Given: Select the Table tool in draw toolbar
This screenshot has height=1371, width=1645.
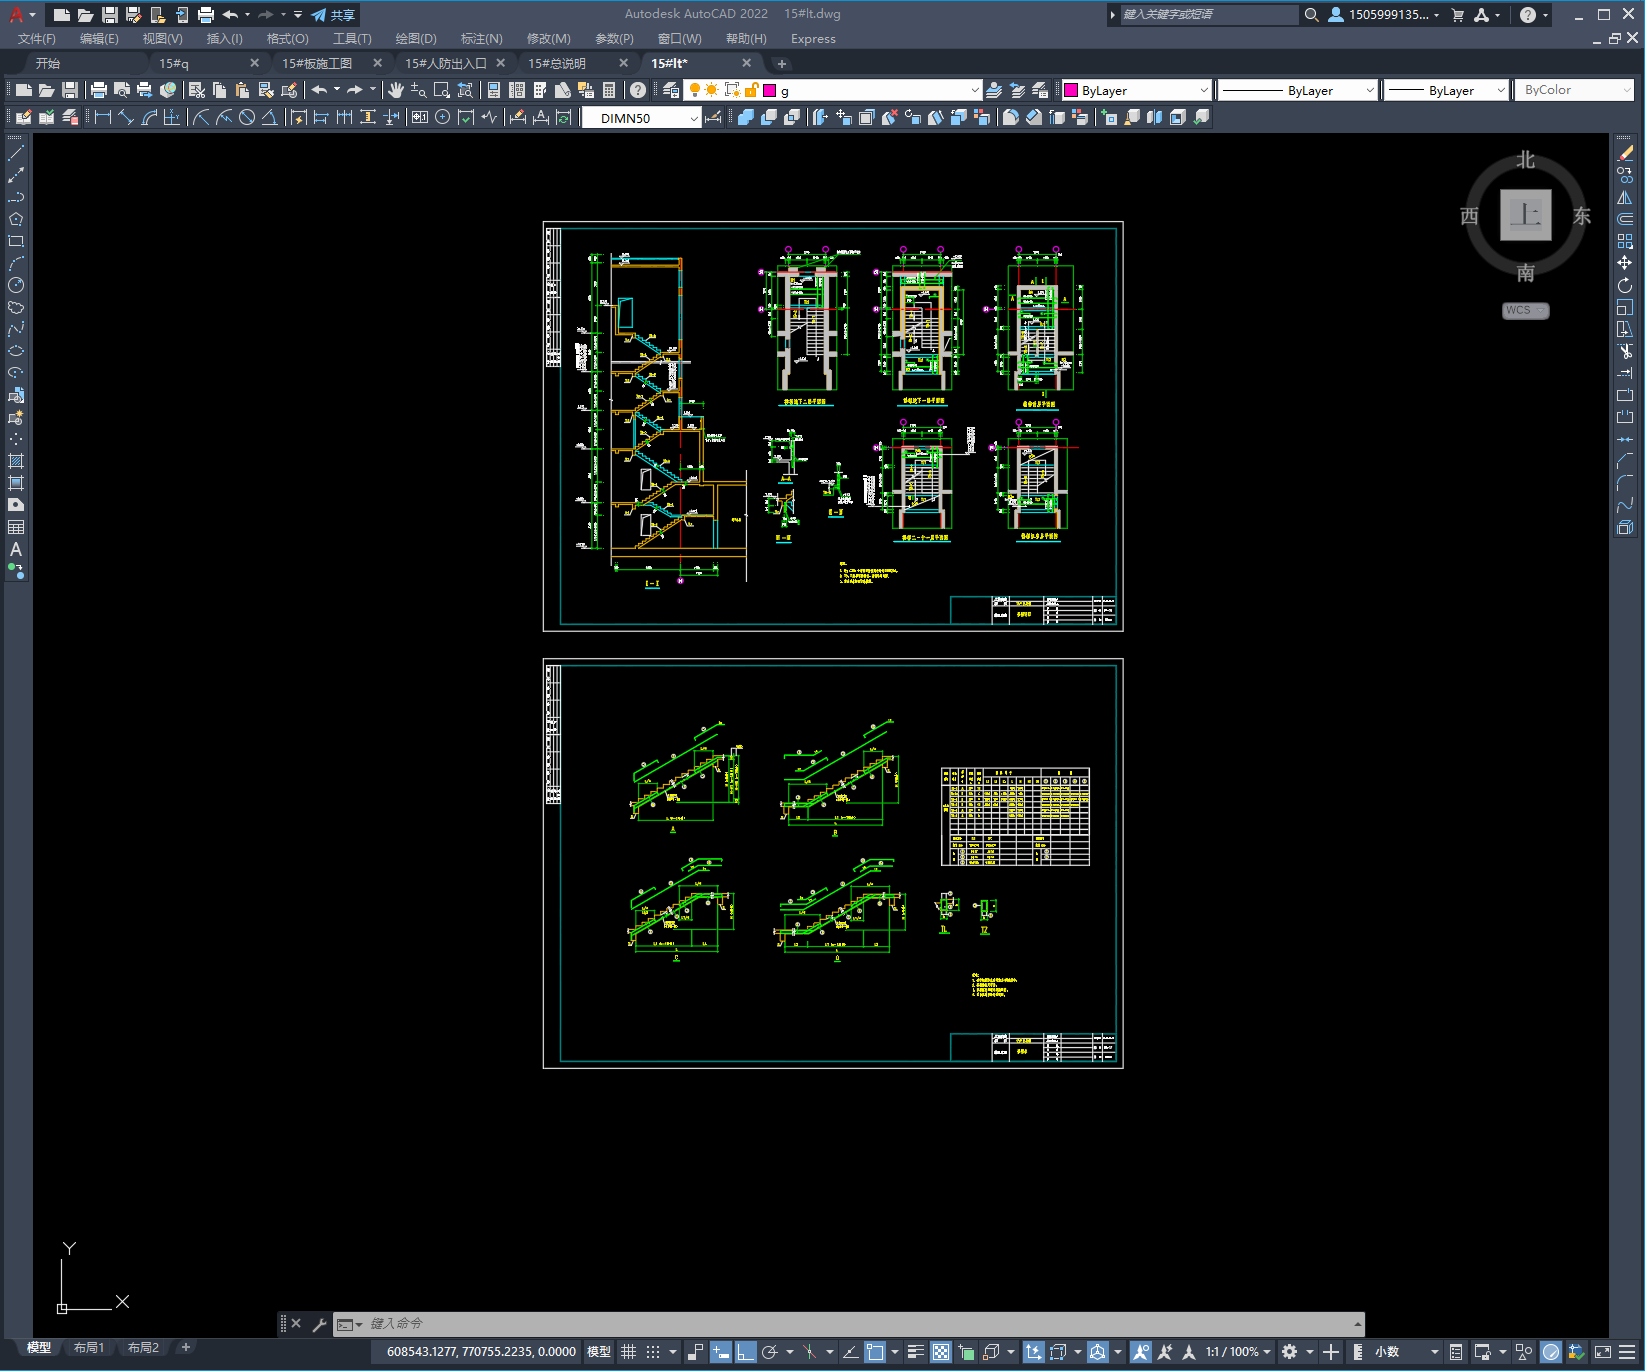Looking at the screenshot, I should 16,527.
